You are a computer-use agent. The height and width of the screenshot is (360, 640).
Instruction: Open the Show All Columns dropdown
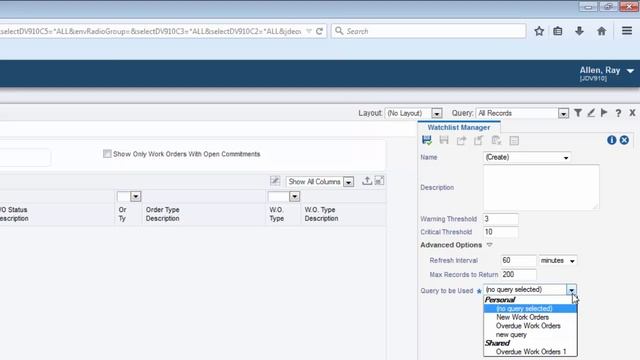coord(348,182)
